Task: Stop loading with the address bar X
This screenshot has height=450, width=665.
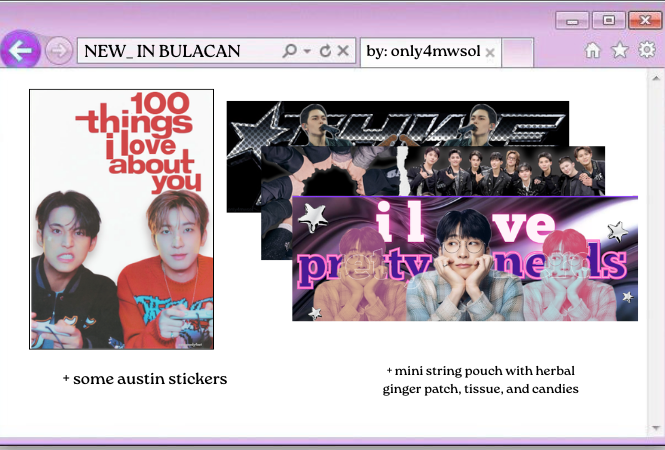Action: pyautogui.click(x=343, y=50)
